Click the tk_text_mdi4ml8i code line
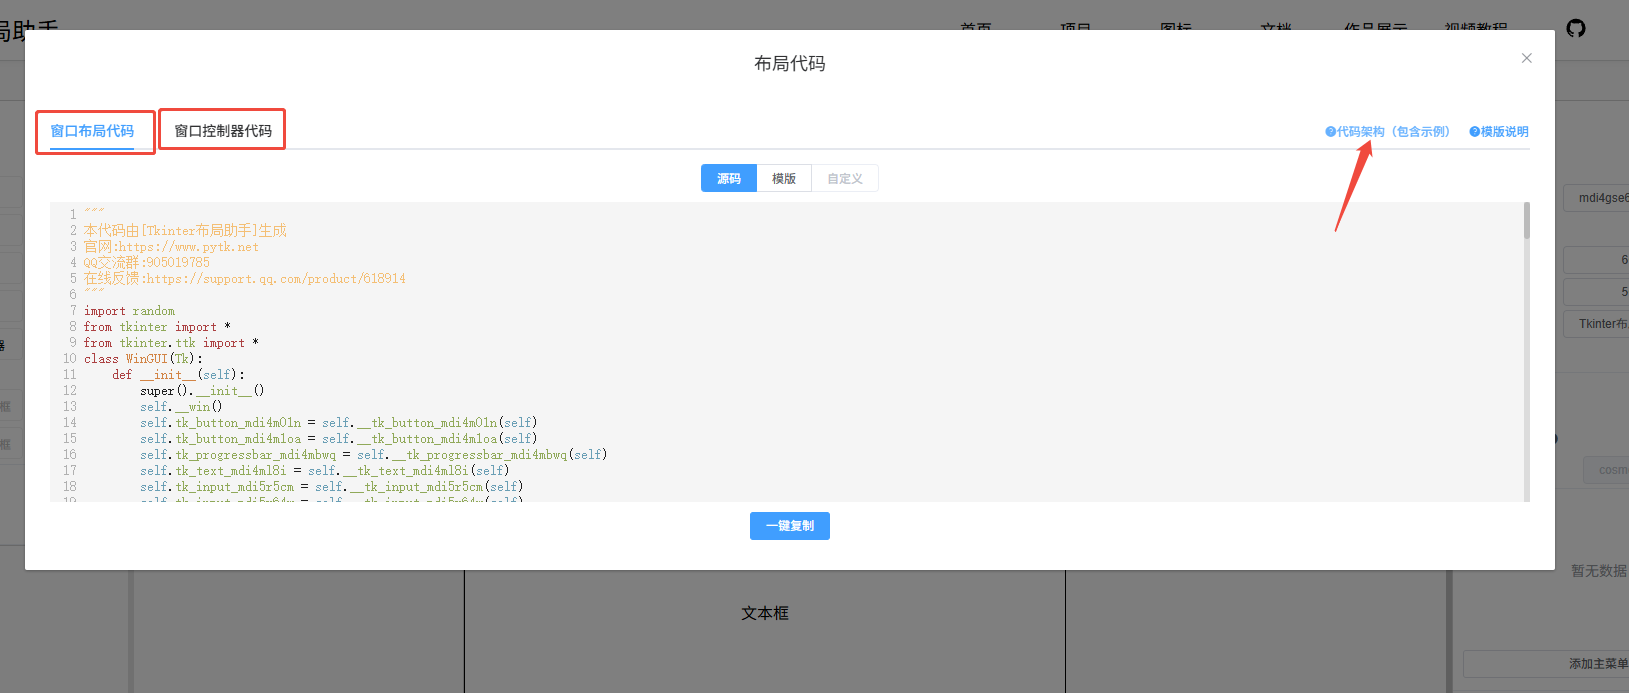 tap(324, 471)
